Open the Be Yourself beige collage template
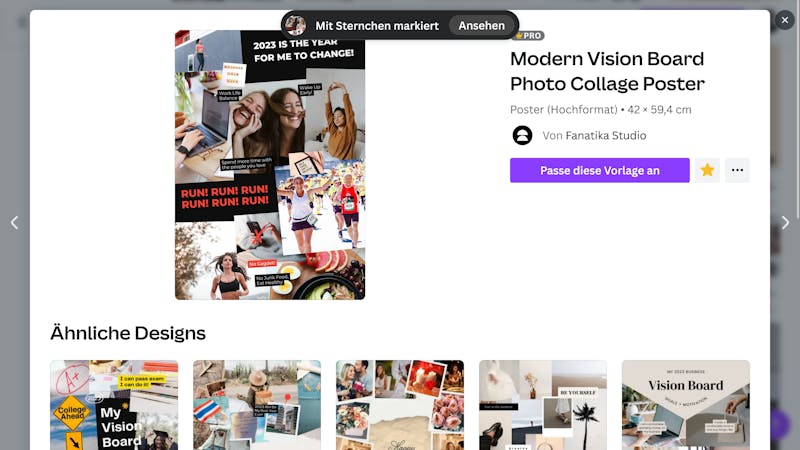Viewport: 800px width, 450px height. point(543,405)
